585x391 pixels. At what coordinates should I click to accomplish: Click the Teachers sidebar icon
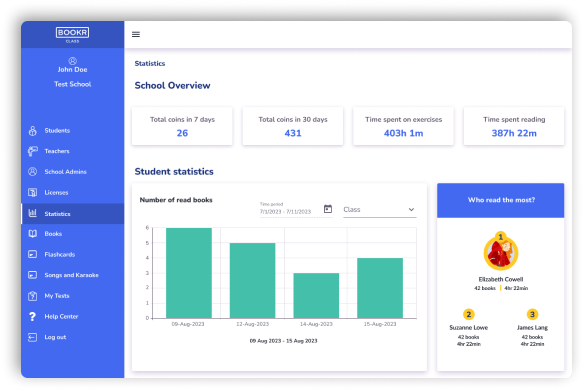(x=33, y=151)
